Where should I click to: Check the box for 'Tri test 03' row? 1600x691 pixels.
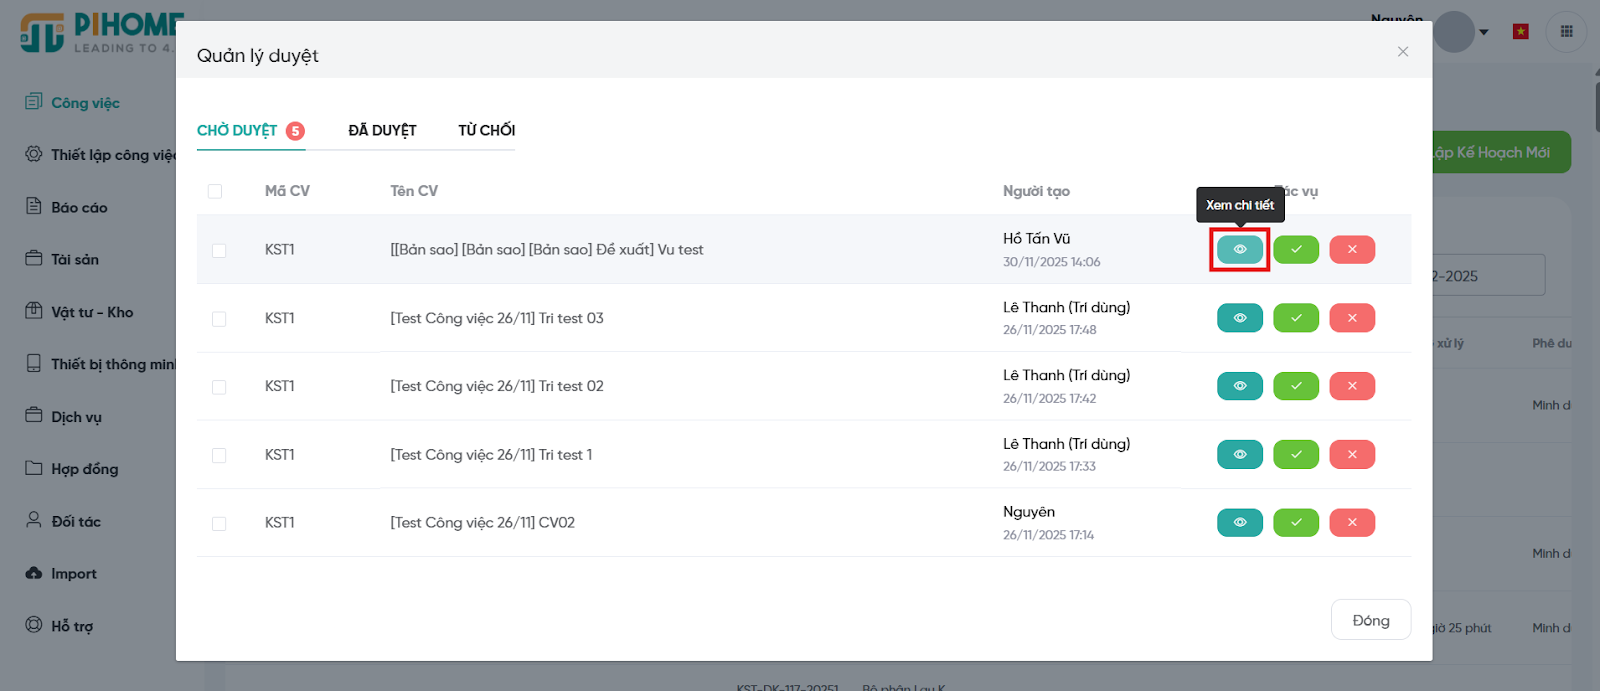pos(219,319)
